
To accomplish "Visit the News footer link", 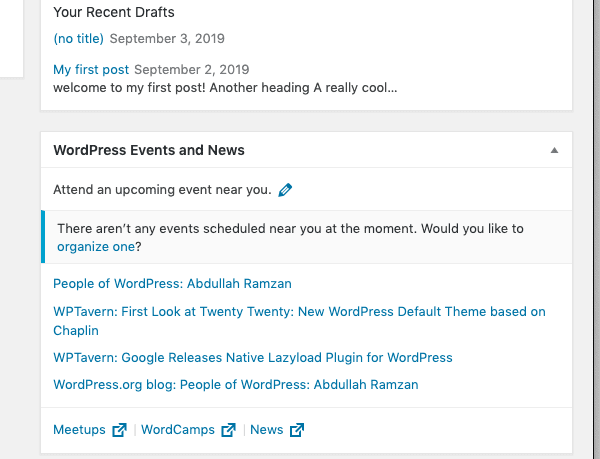I will click(267, 430).
